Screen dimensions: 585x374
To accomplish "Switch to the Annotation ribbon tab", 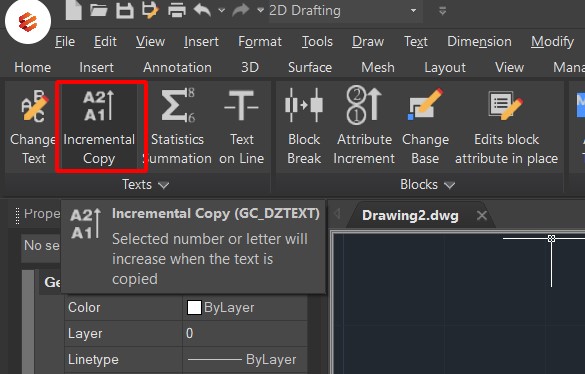I will 177,68.
